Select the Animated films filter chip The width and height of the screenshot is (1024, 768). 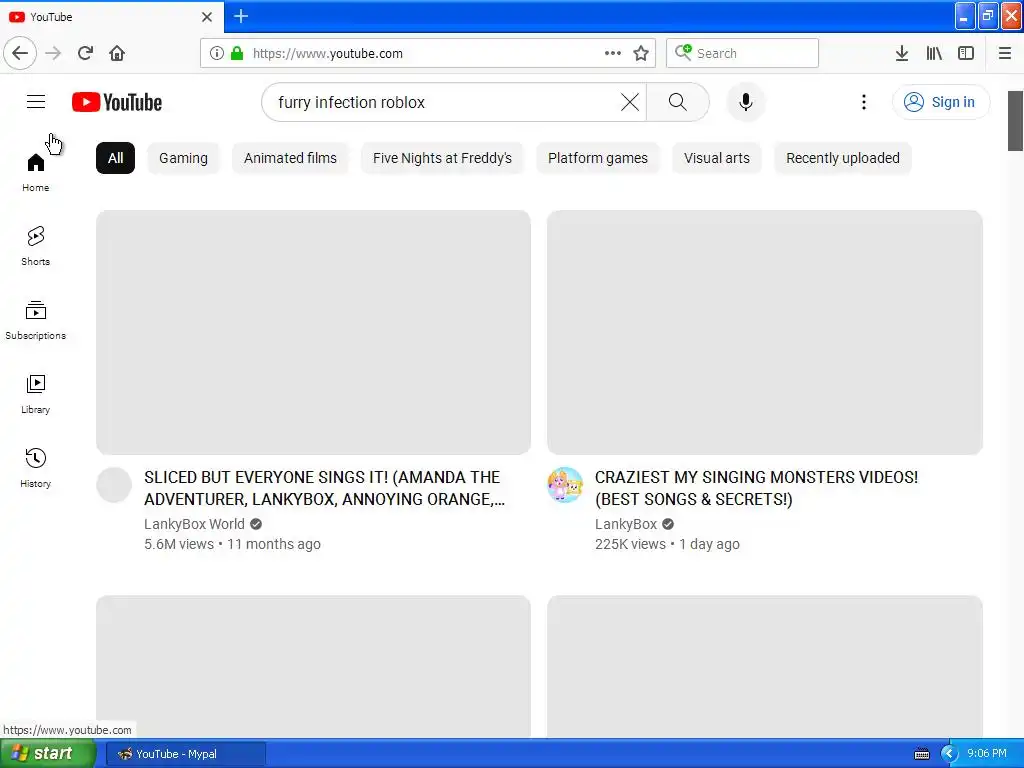click(291, 158)
